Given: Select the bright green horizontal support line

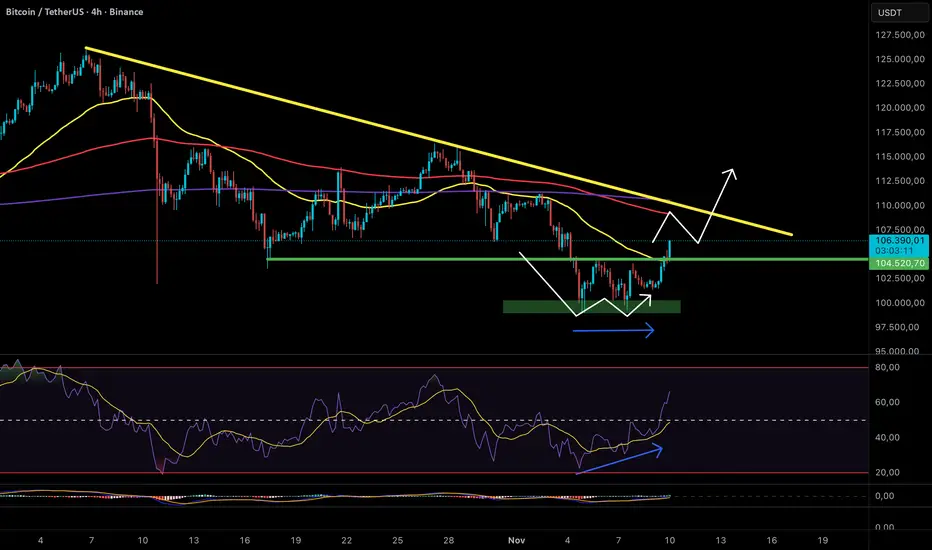Looking at the screenshot, I should 568,259.
